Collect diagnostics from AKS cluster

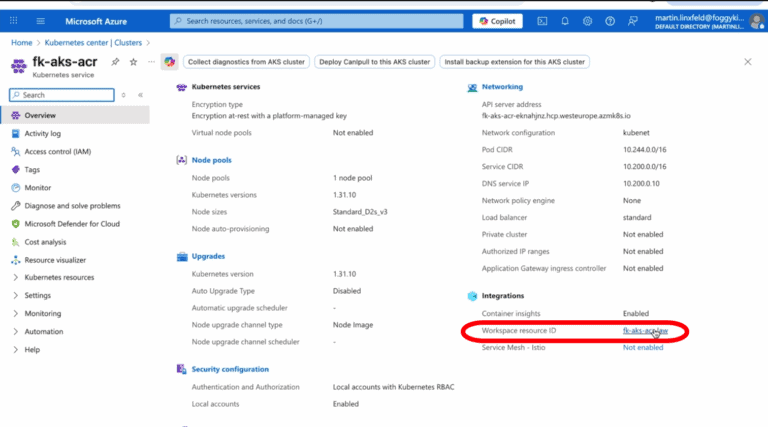[246, 62]
